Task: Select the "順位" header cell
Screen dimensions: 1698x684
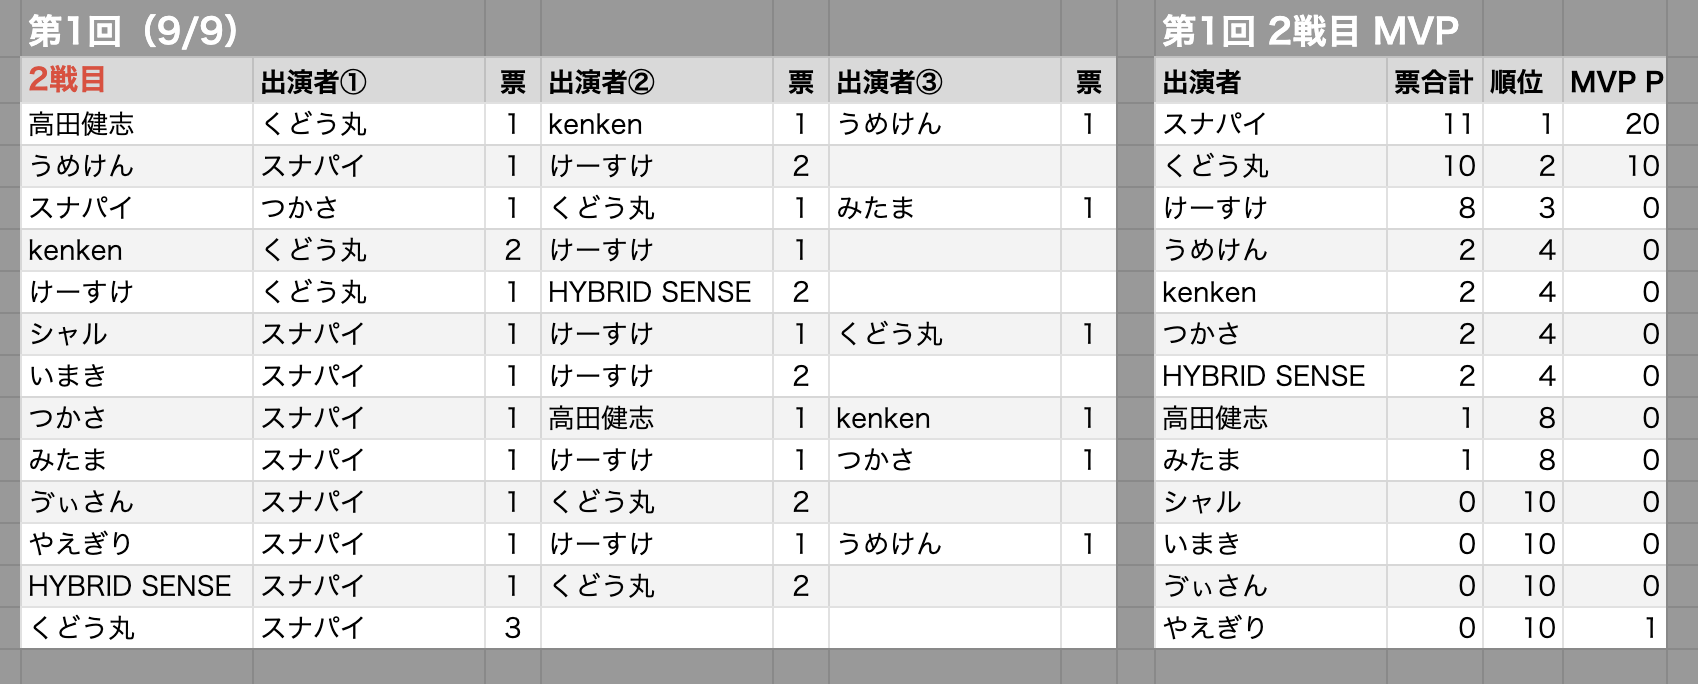Action: pyautogui.click(x=1516, y=82)
